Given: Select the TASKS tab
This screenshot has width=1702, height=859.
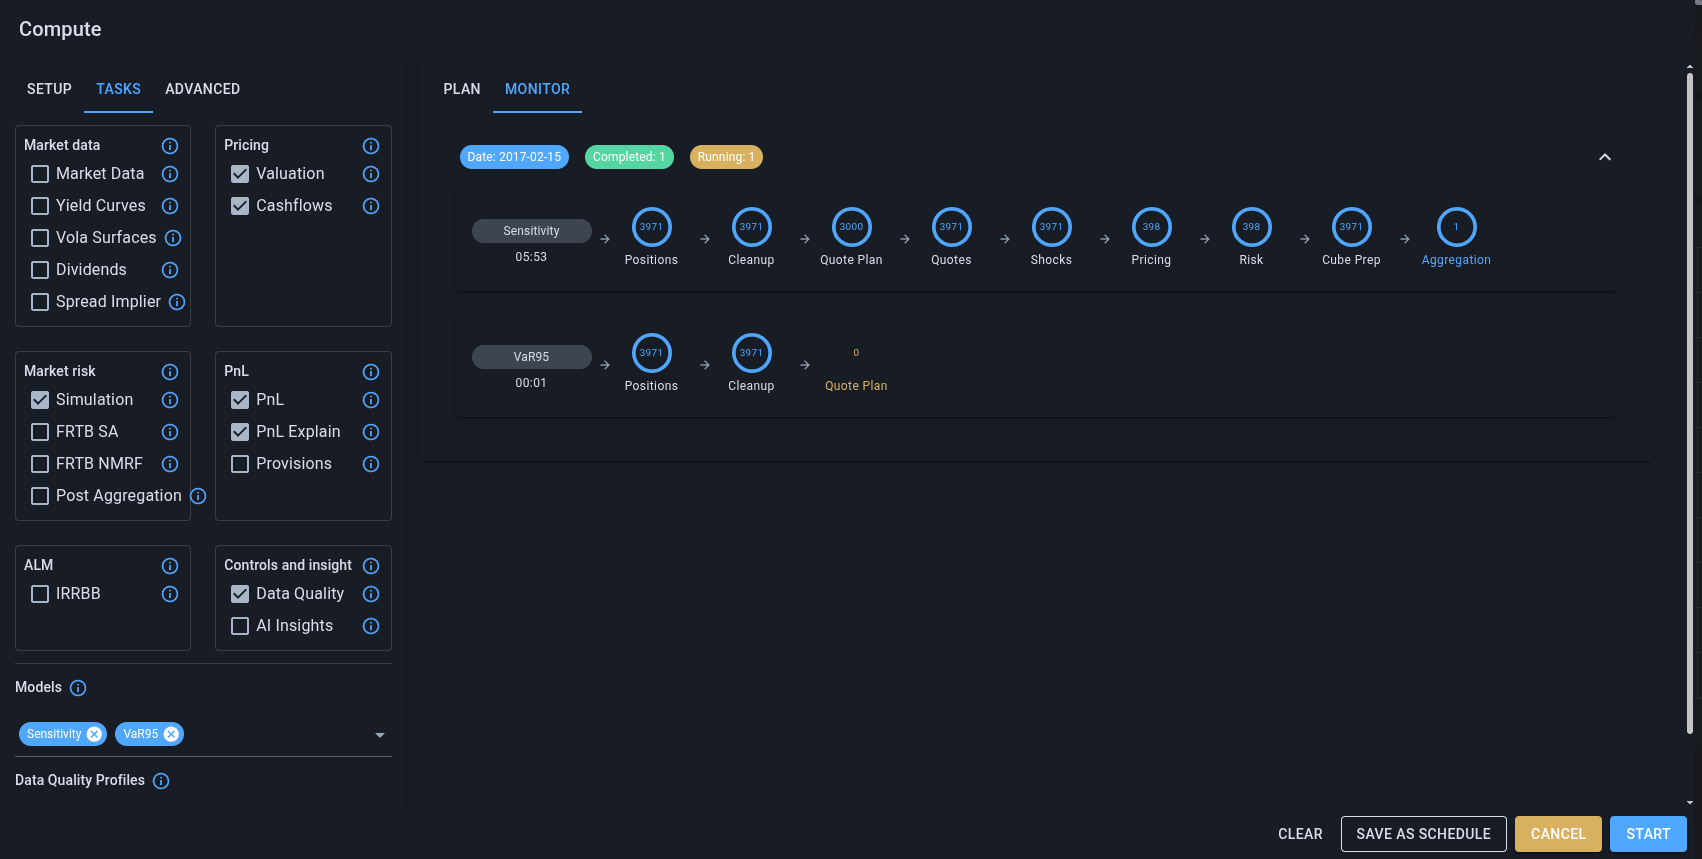Looking at the screenshot, I should [x=118, y=89].
